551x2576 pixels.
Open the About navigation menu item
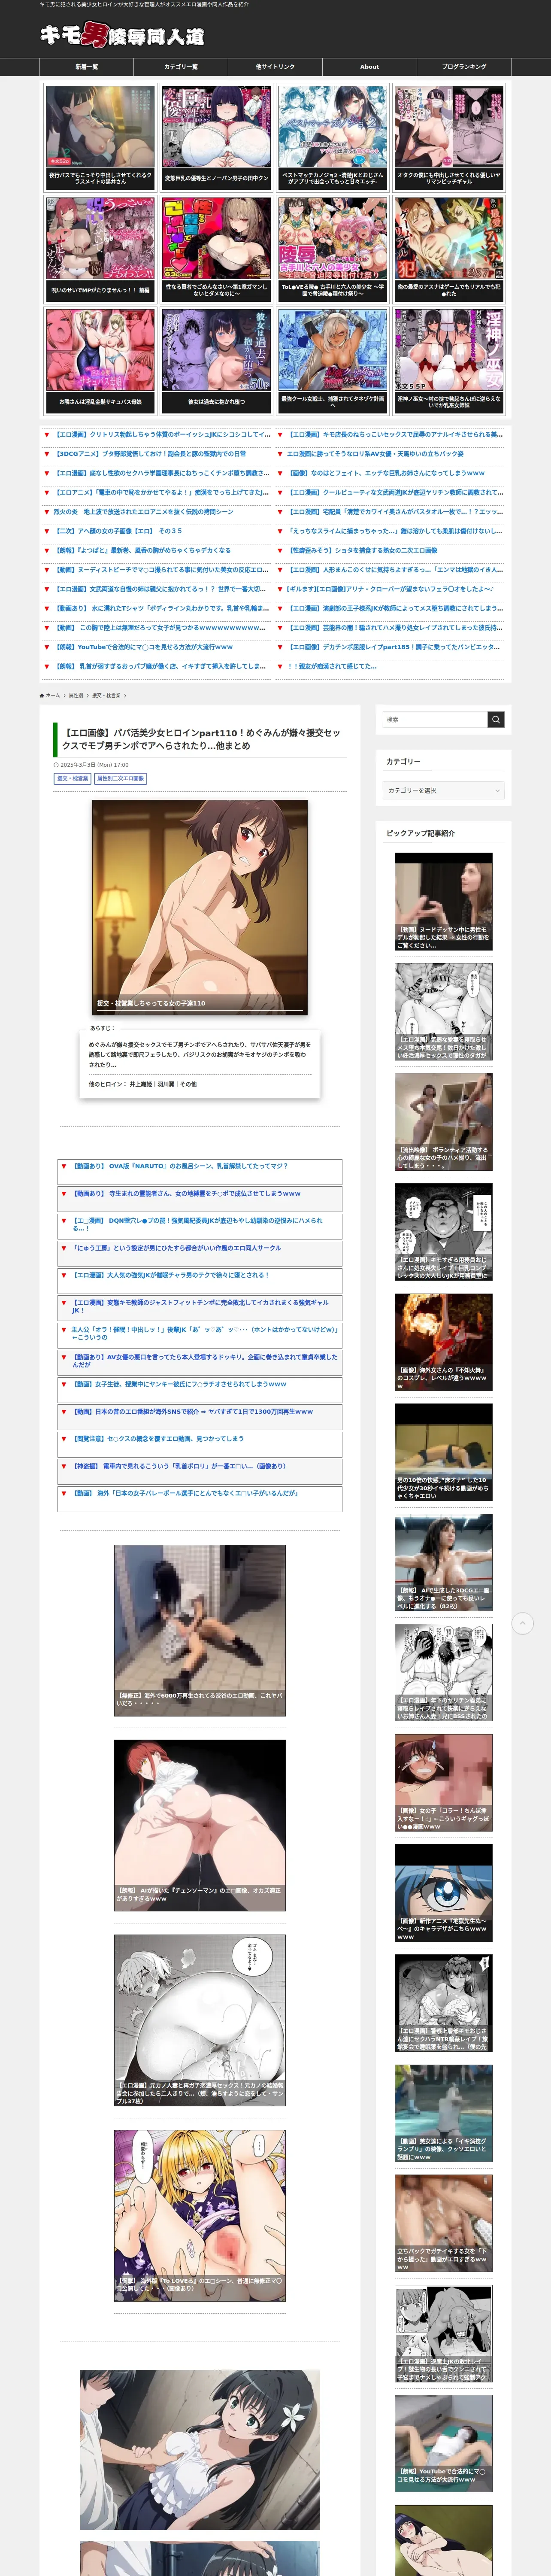370,67
